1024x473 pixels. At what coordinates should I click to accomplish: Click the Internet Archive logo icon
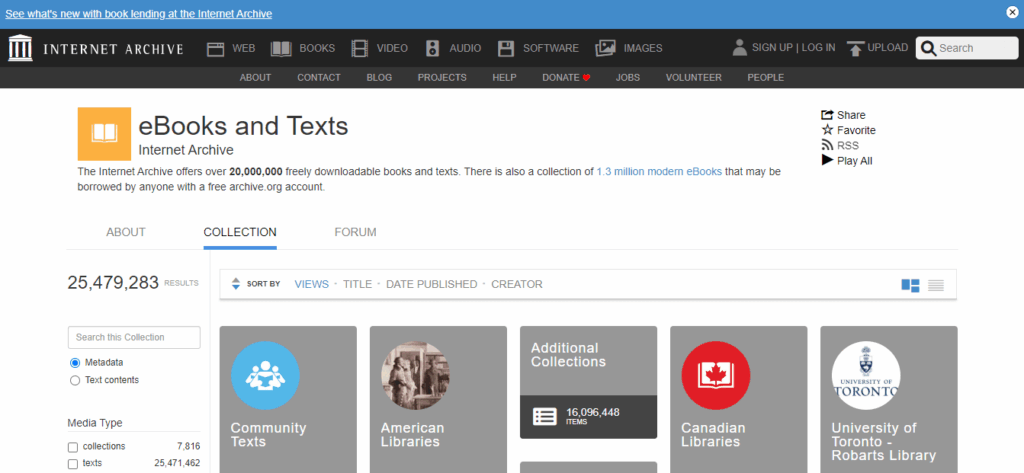pyautogui.click(x=19, y=48)
